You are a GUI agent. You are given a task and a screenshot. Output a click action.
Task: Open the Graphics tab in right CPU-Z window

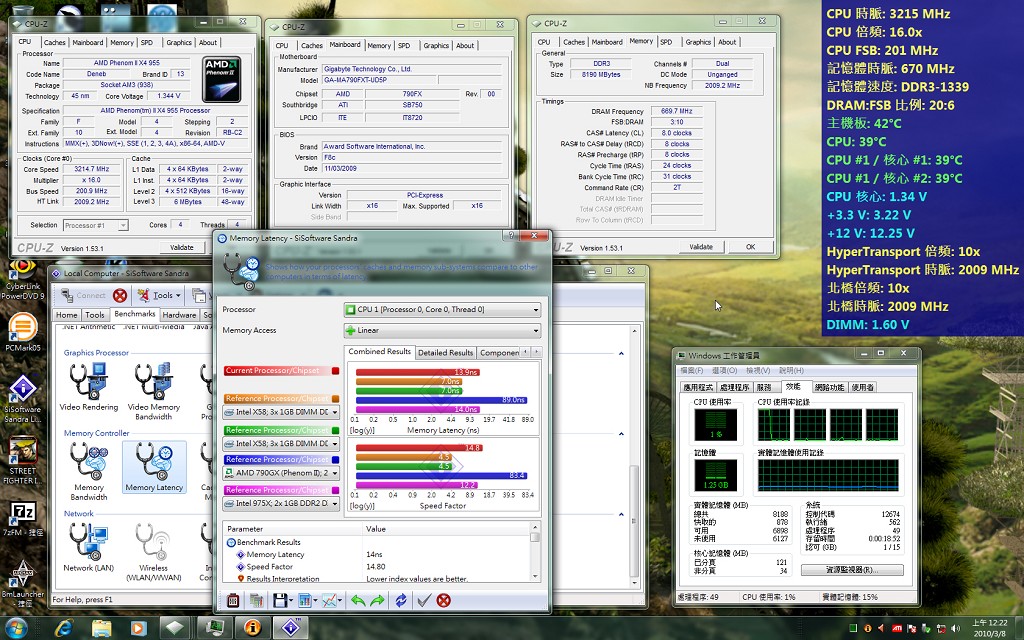click(x=697, y=42)
